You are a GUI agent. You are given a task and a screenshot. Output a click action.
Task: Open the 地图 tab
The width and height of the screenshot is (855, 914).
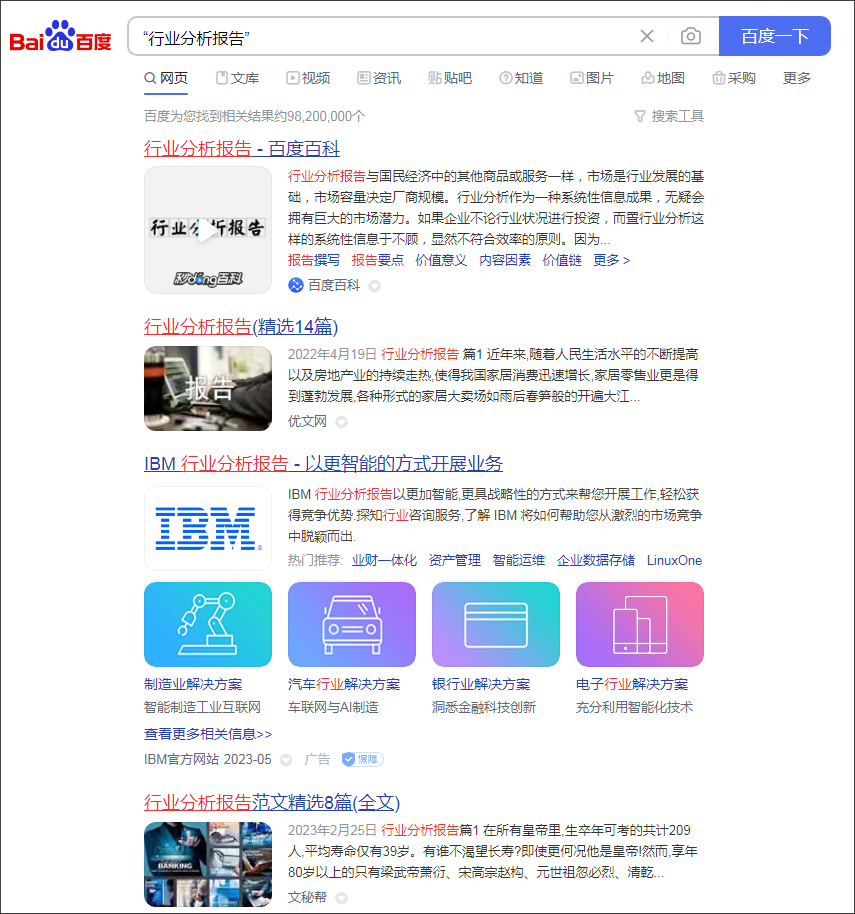(x=663, y=78)
